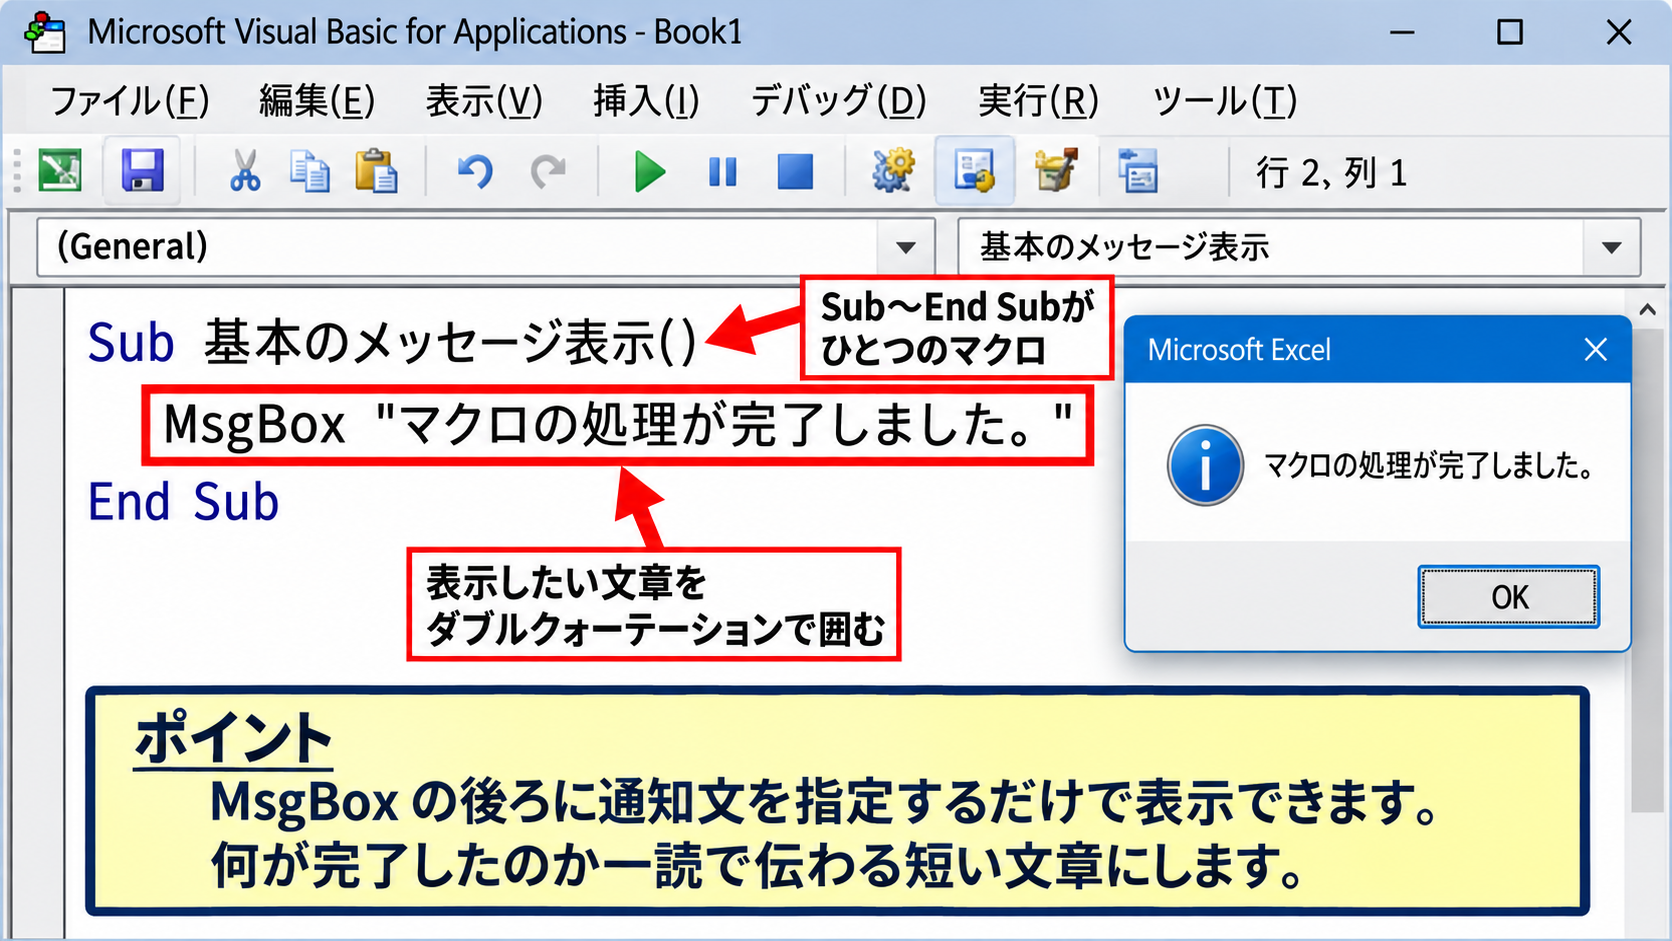Click the vertical scrollbar track in code window
Viewport: 1672px width, 941px height.
point(1648,570)
